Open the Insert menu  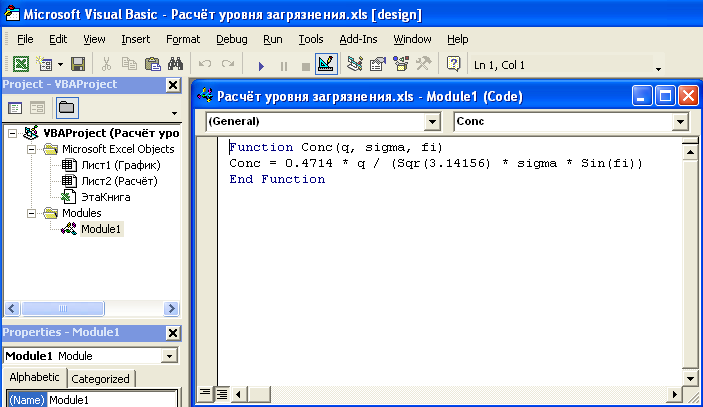135,39
